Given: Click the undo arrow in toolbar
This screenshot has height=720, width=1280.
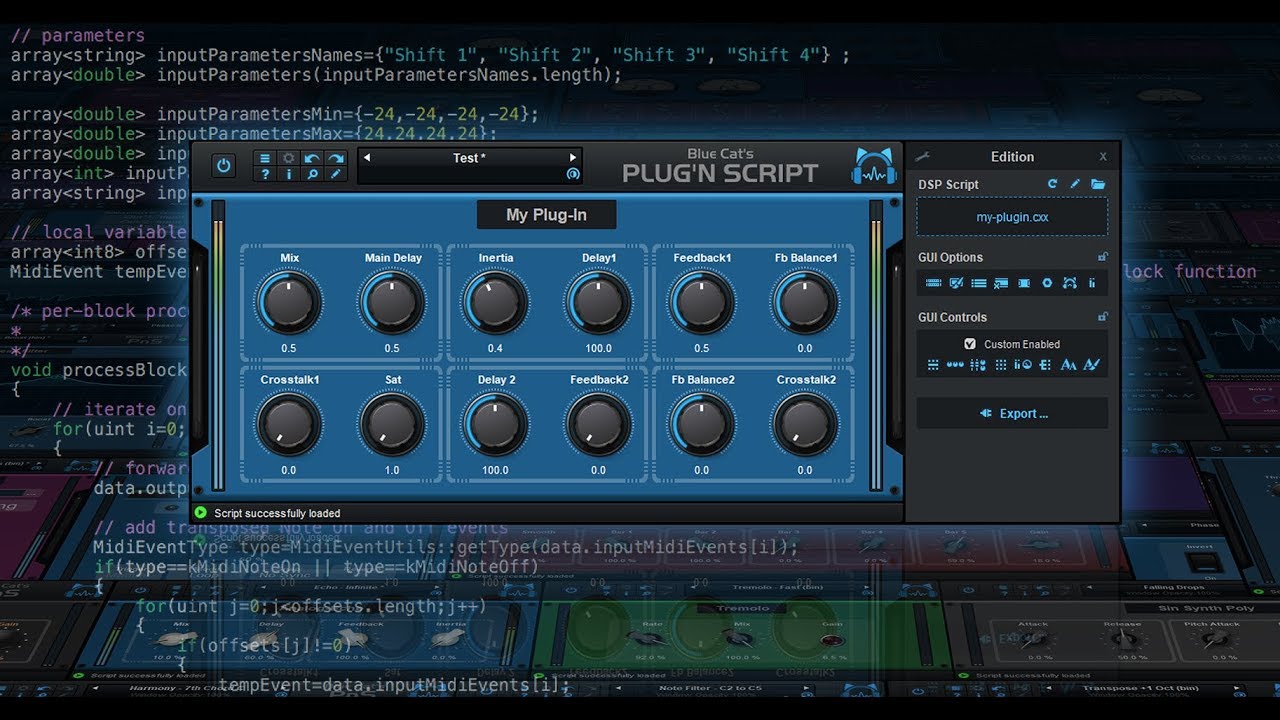Looking at the screenshot, I should 312,158.
